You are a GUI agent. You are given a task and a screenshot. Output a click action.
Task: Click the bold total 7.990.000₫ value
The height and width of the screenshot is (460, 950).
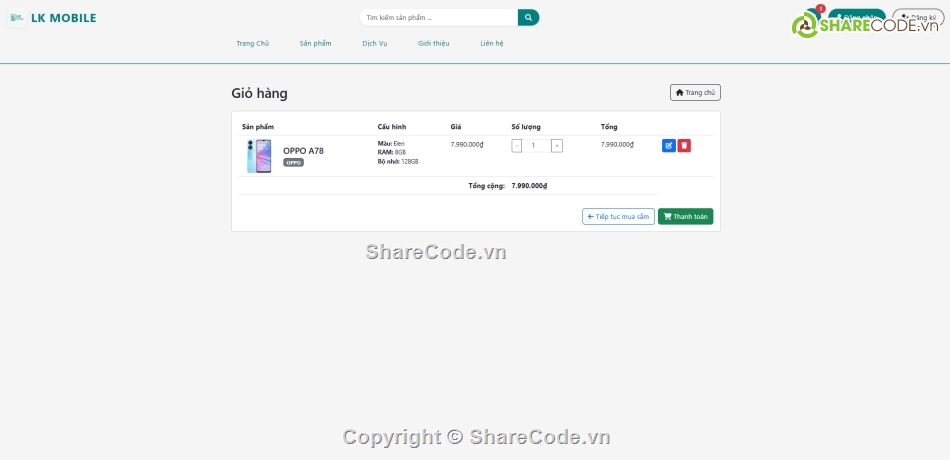[530, 186]
